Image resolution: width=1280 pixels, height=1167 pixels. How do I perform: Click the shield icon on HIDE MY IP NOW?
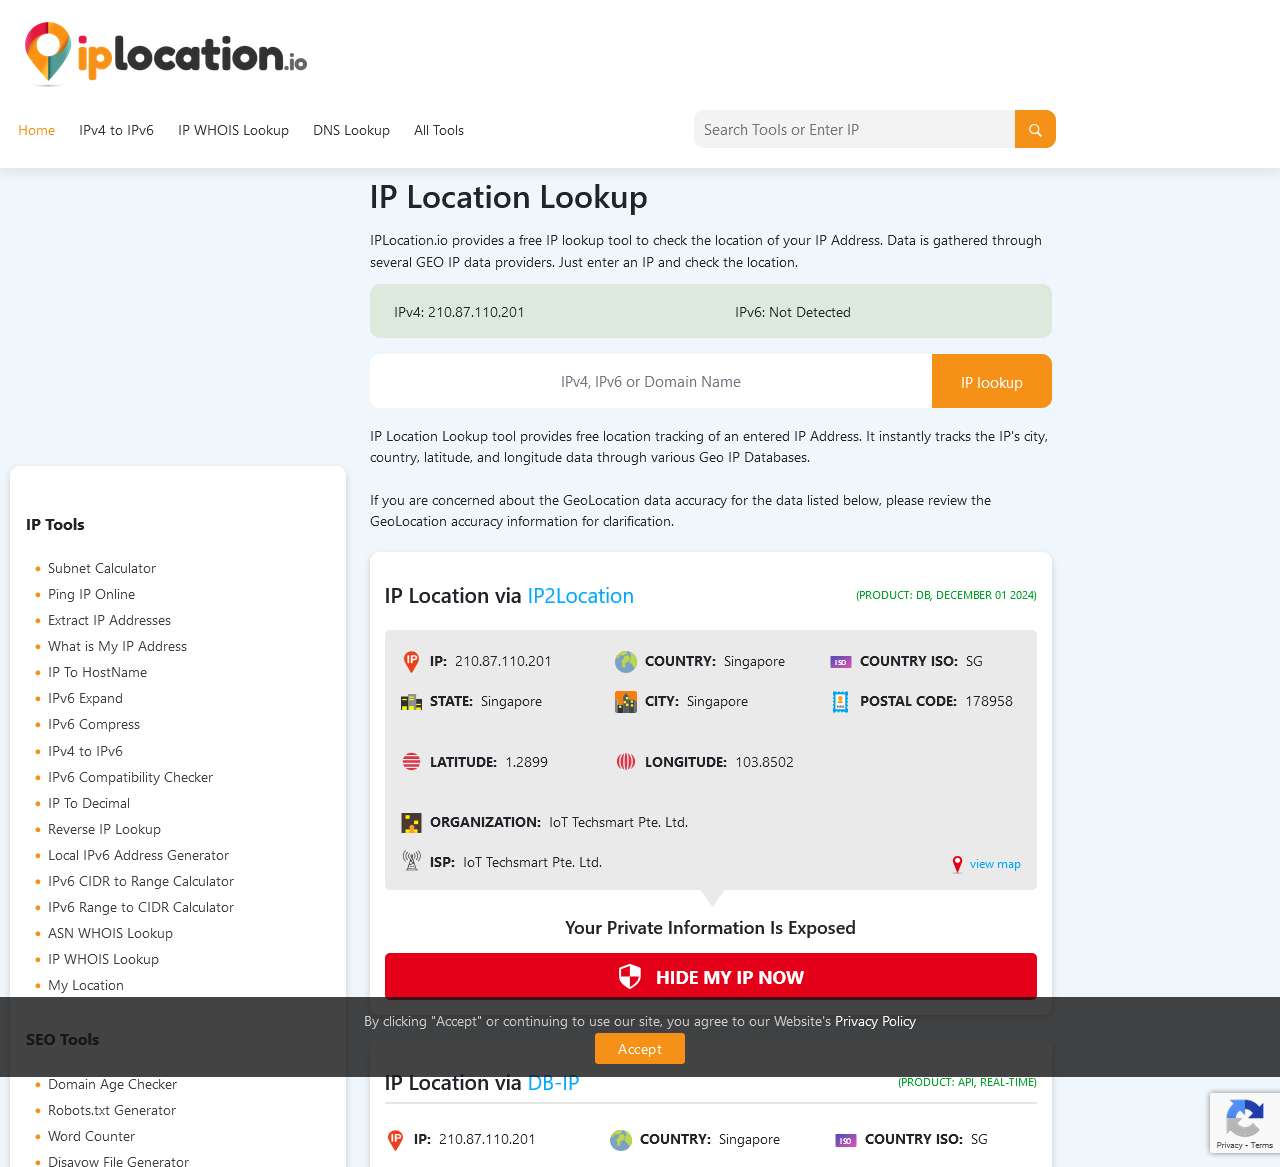pos(631,977)
